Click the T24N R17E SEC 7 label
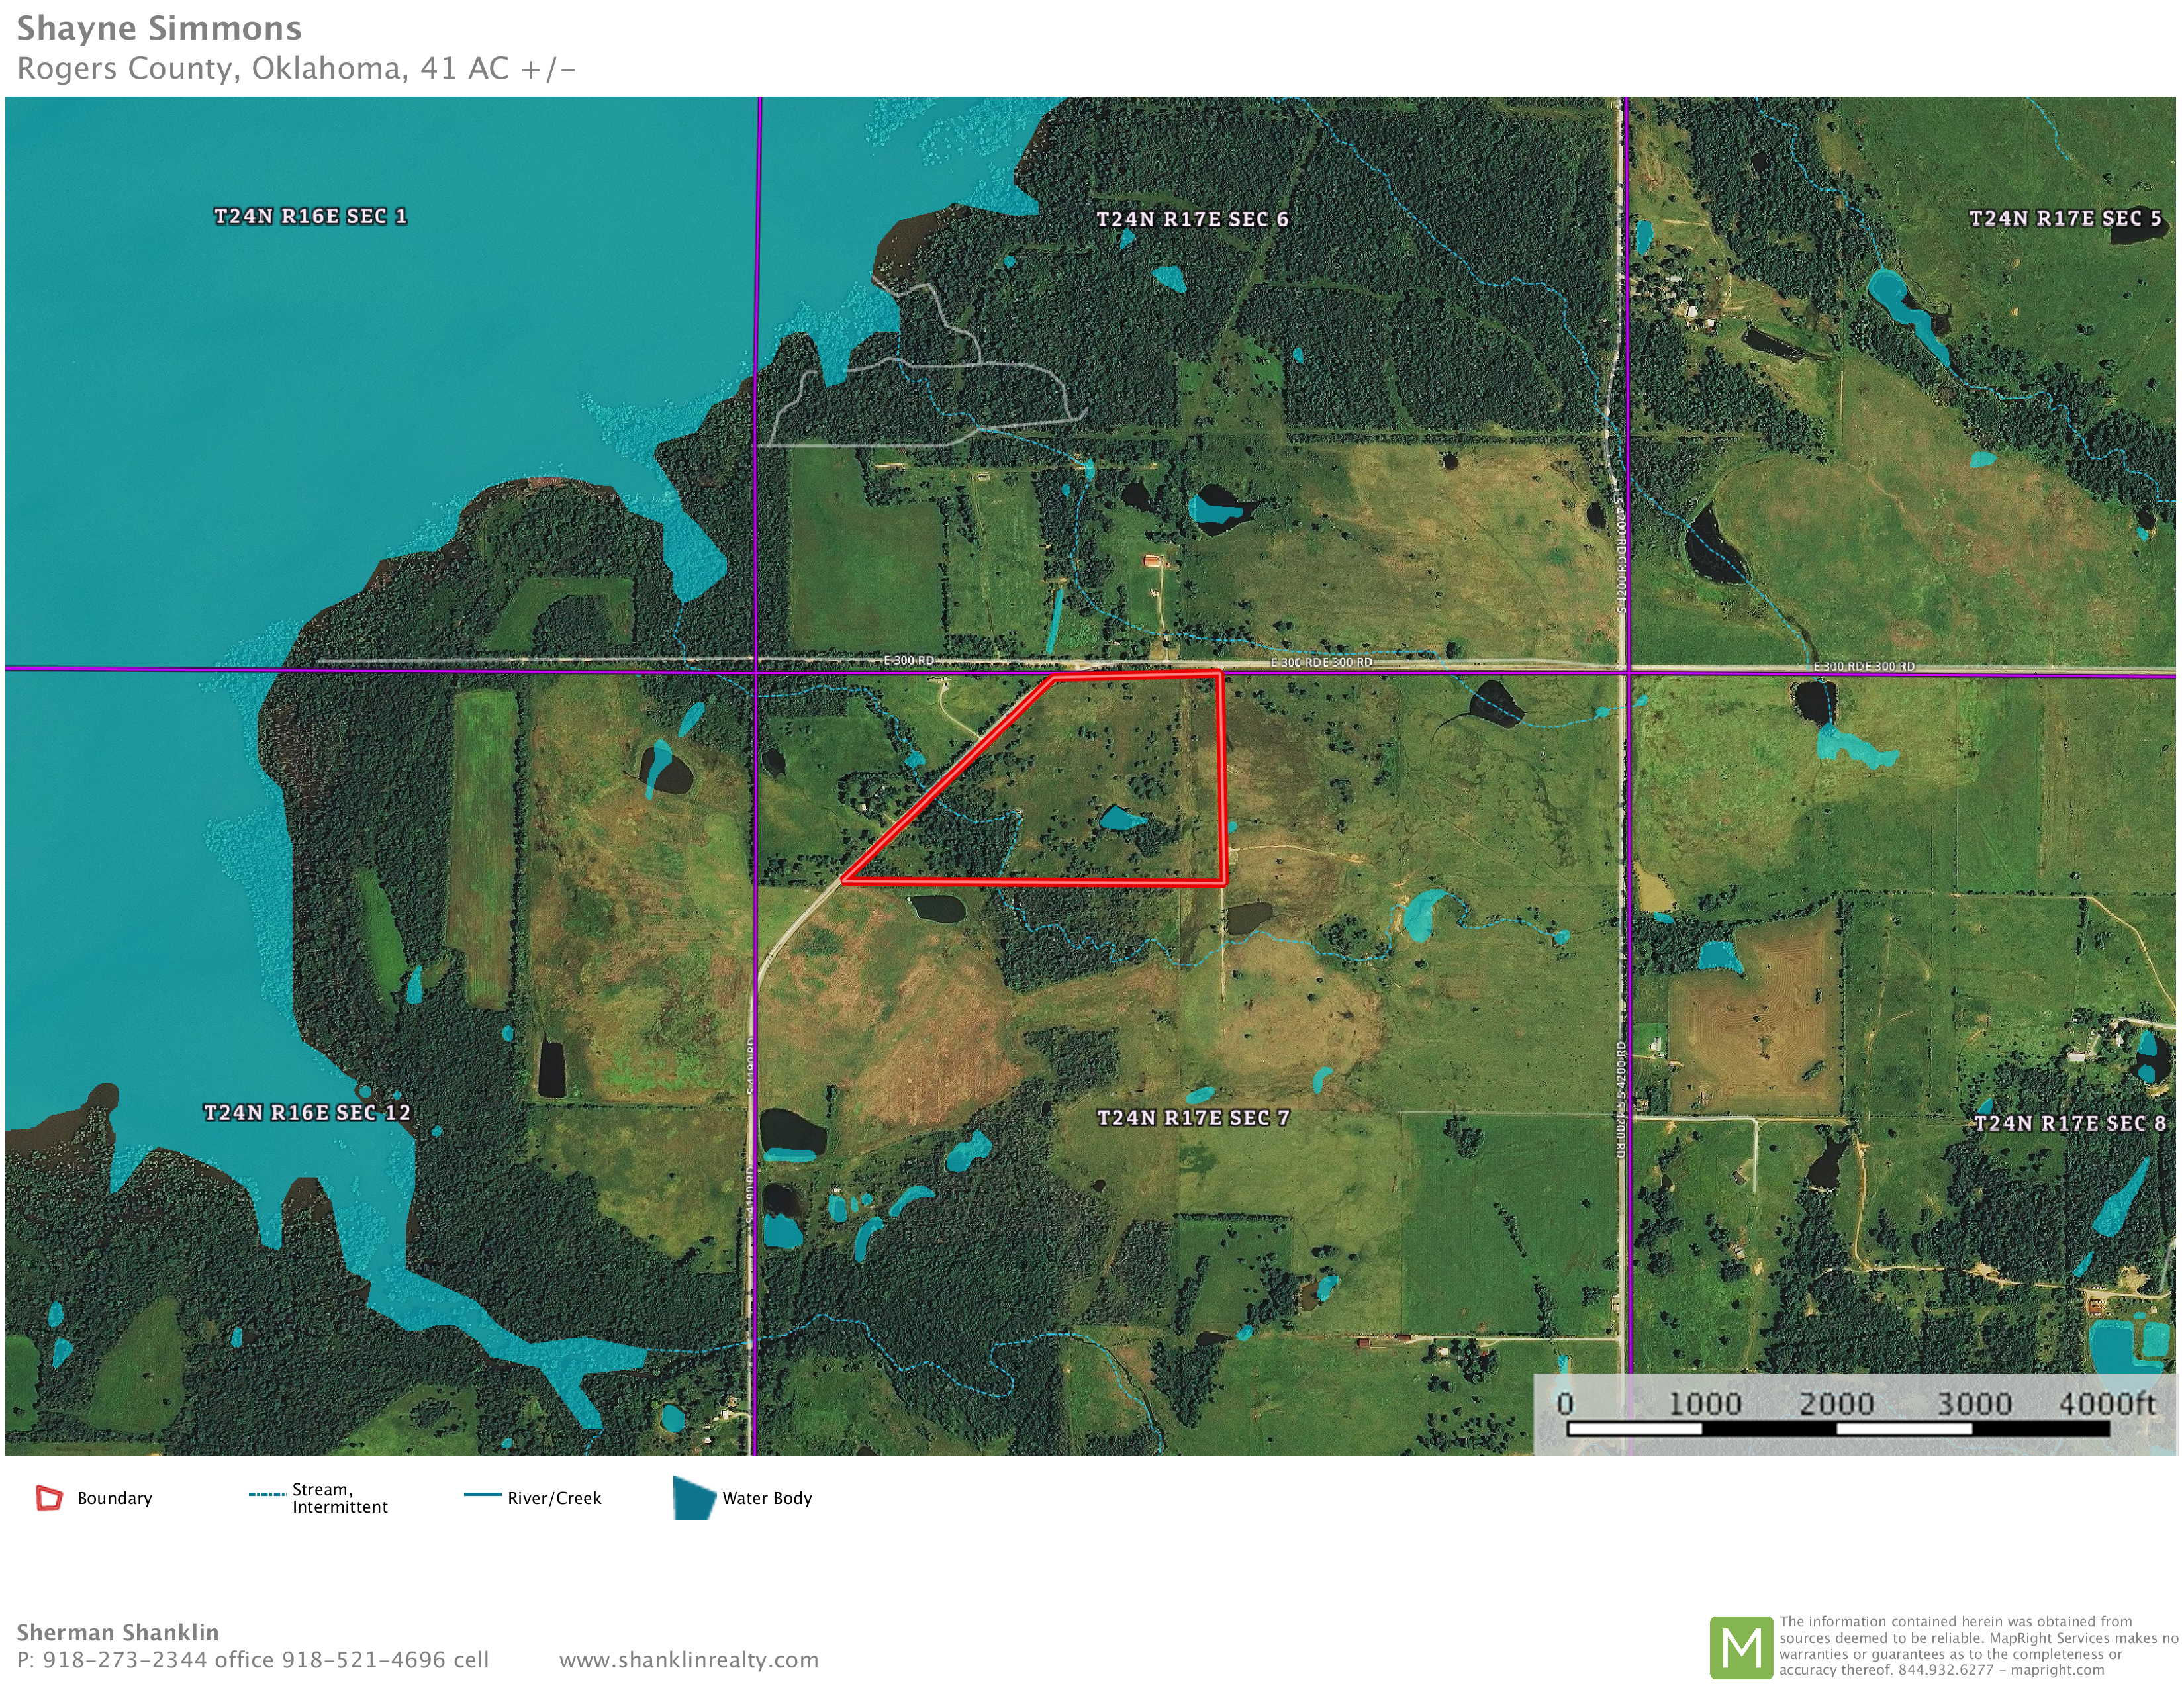 [1193, 1118]
